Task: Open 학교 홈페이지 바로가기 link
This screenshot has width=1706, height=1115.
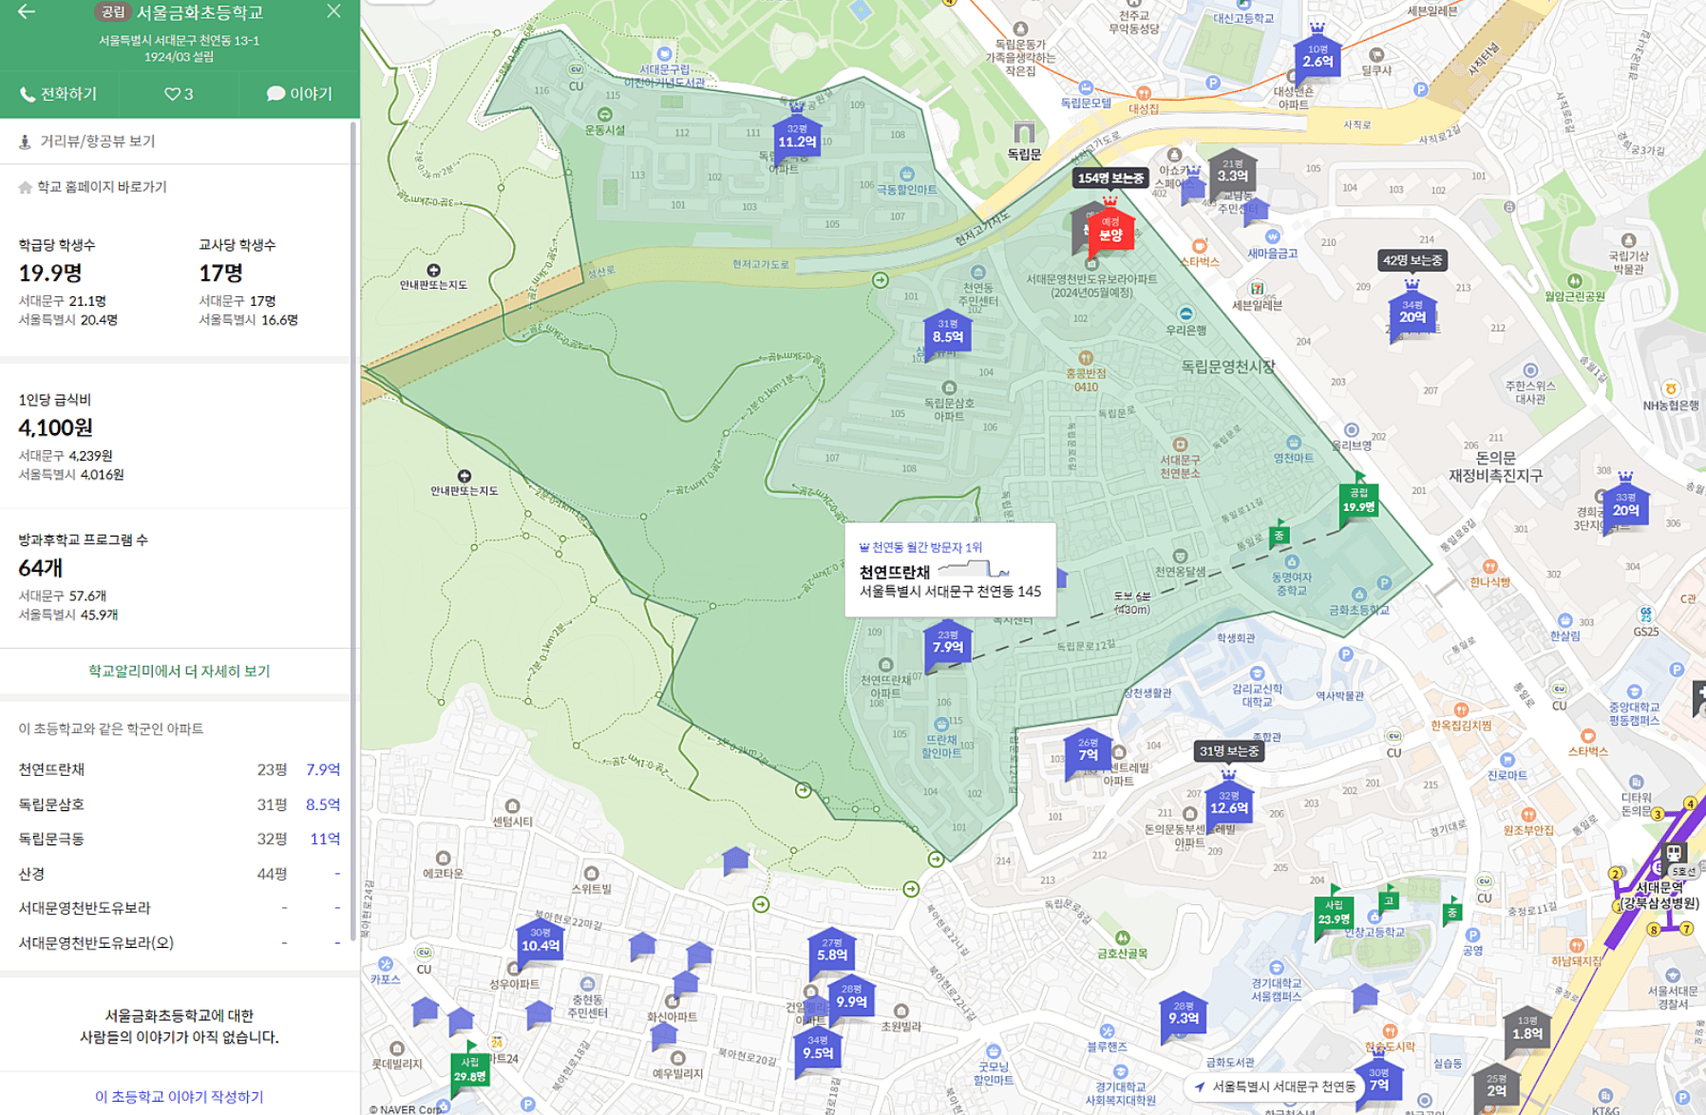Action: (93, 187)
